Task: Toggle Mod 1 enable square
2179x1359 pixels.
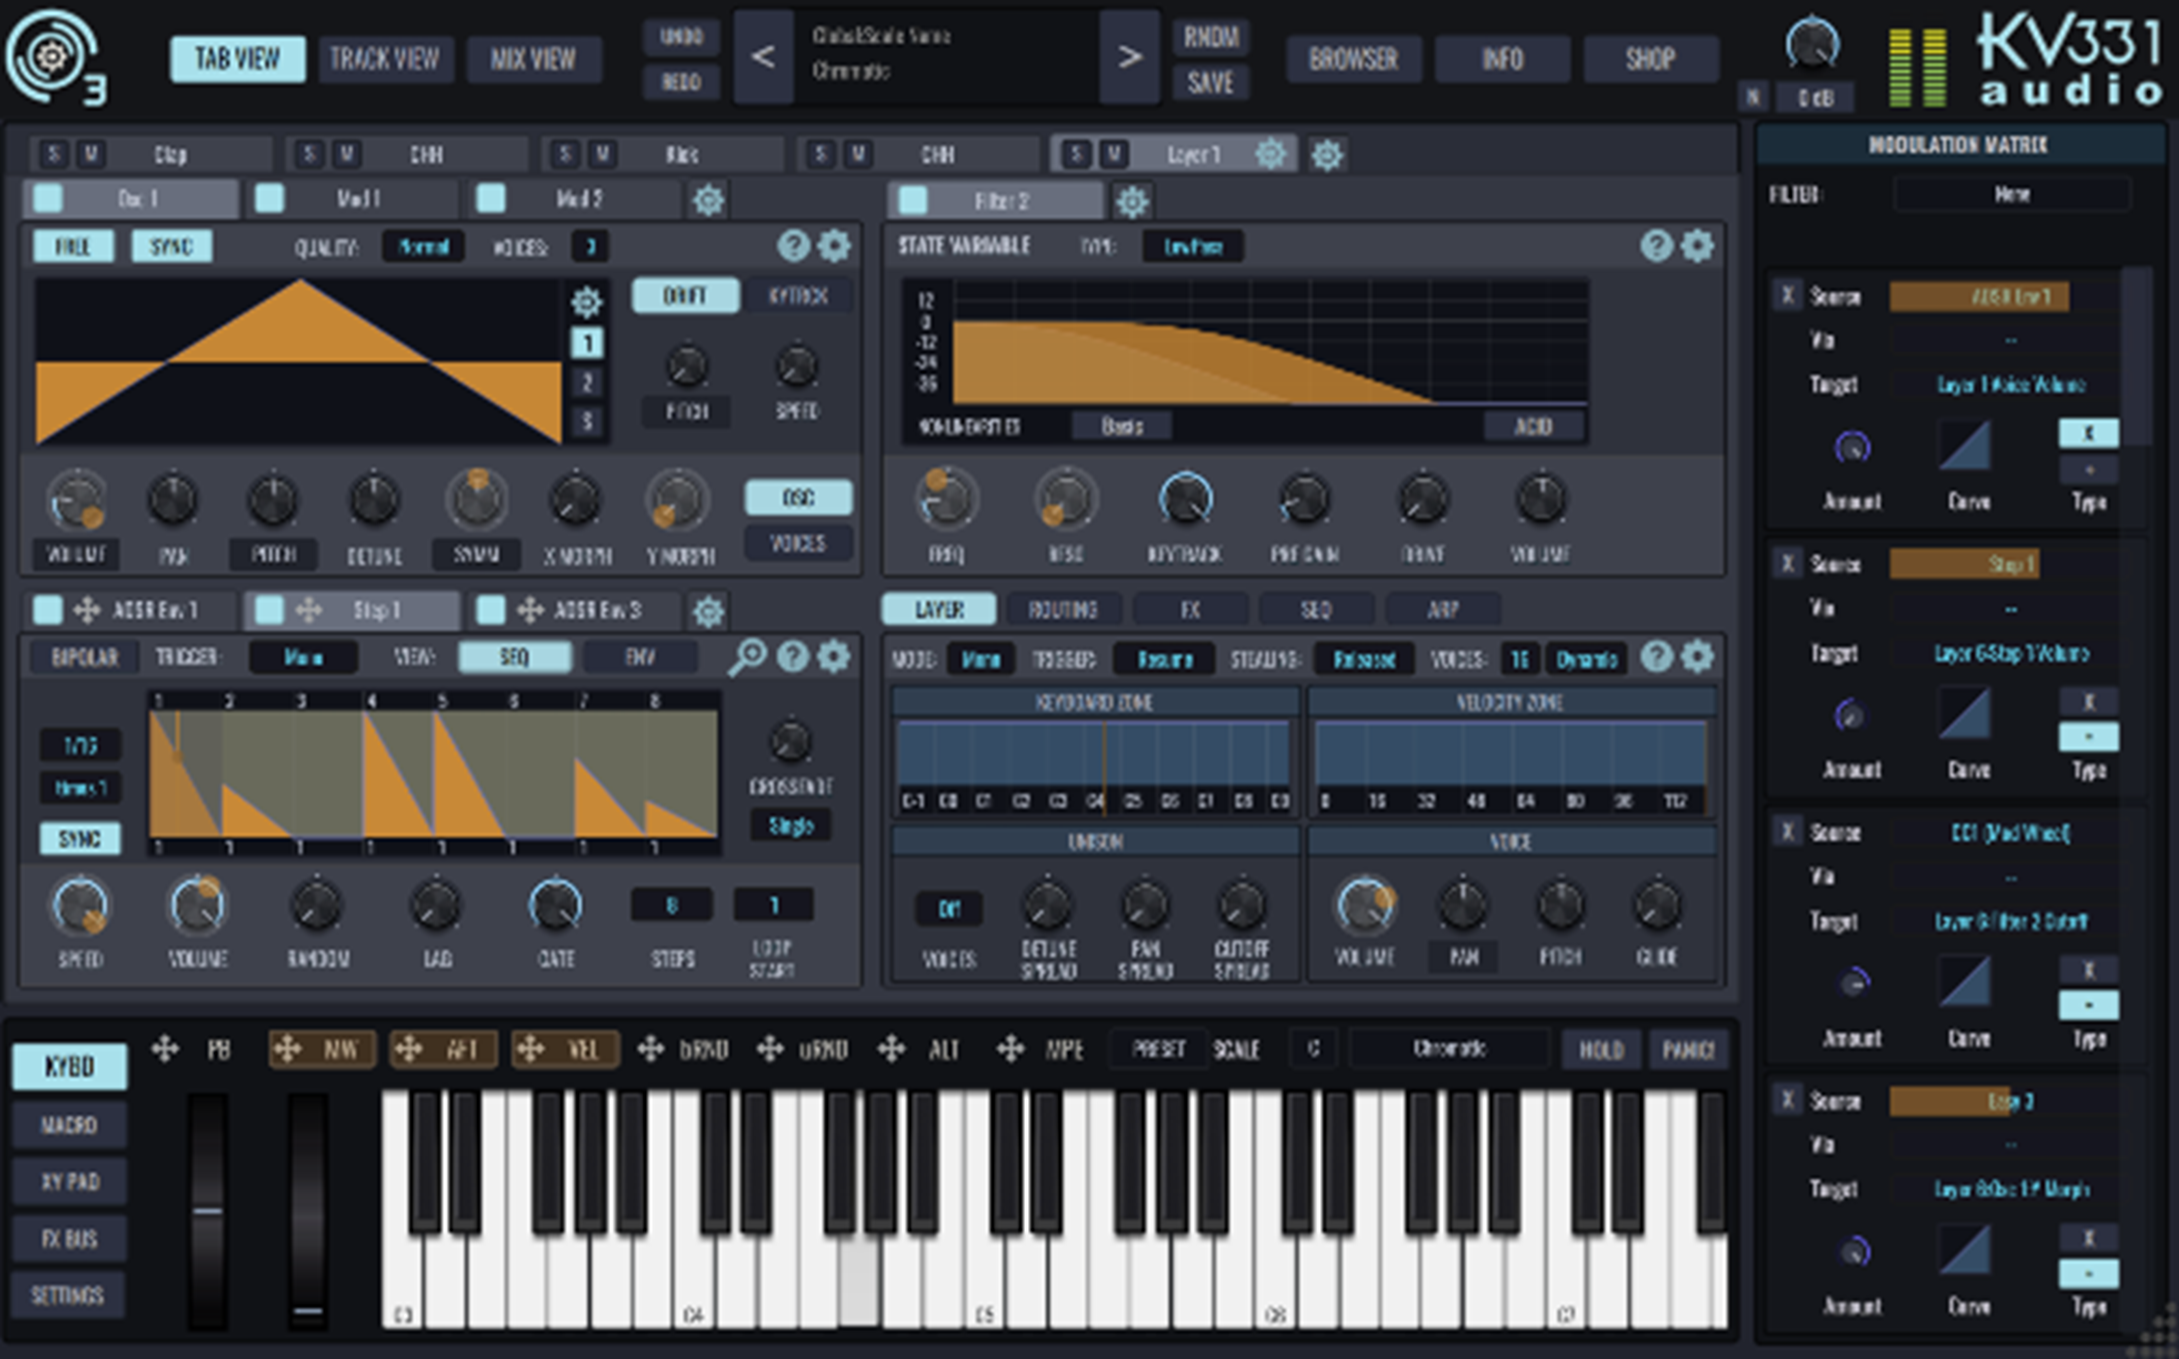Action: pyautogui.click(x=270, y=198)
